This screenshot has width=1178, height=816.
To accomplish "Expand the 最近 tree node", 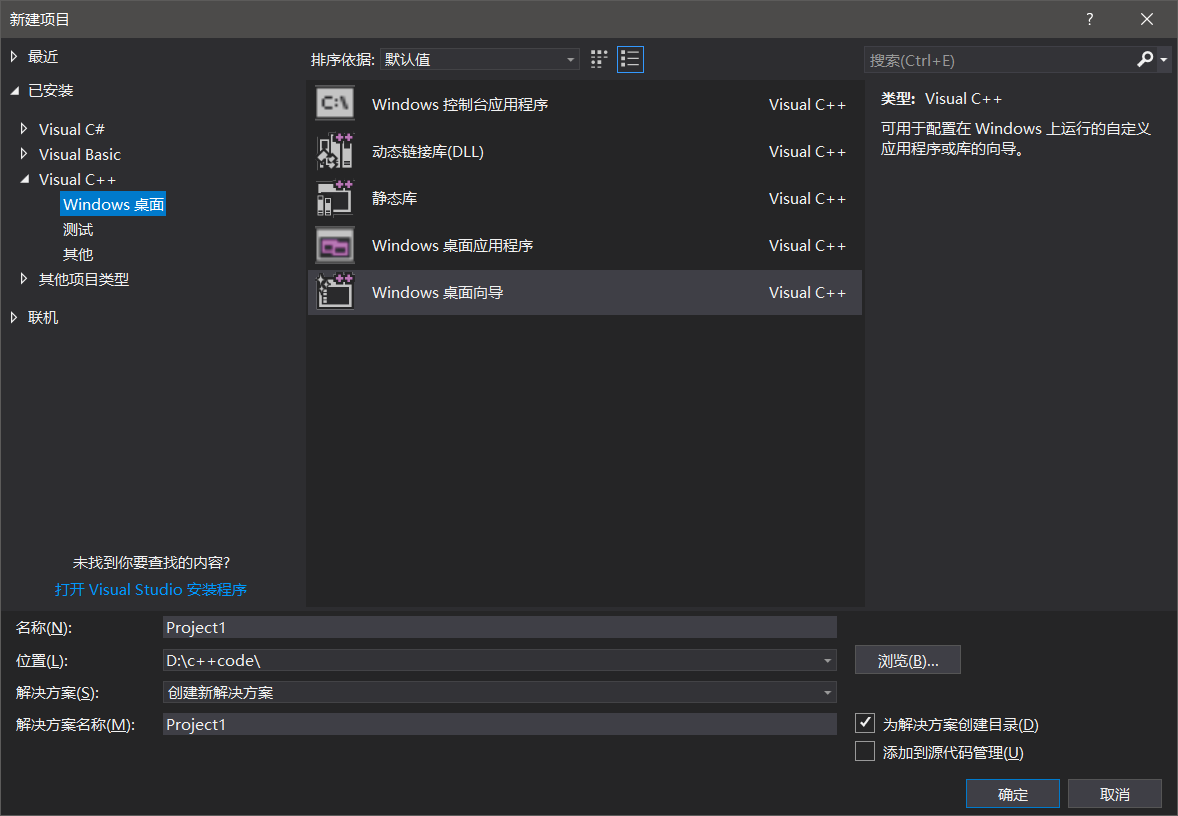I will tap(14, 56).
